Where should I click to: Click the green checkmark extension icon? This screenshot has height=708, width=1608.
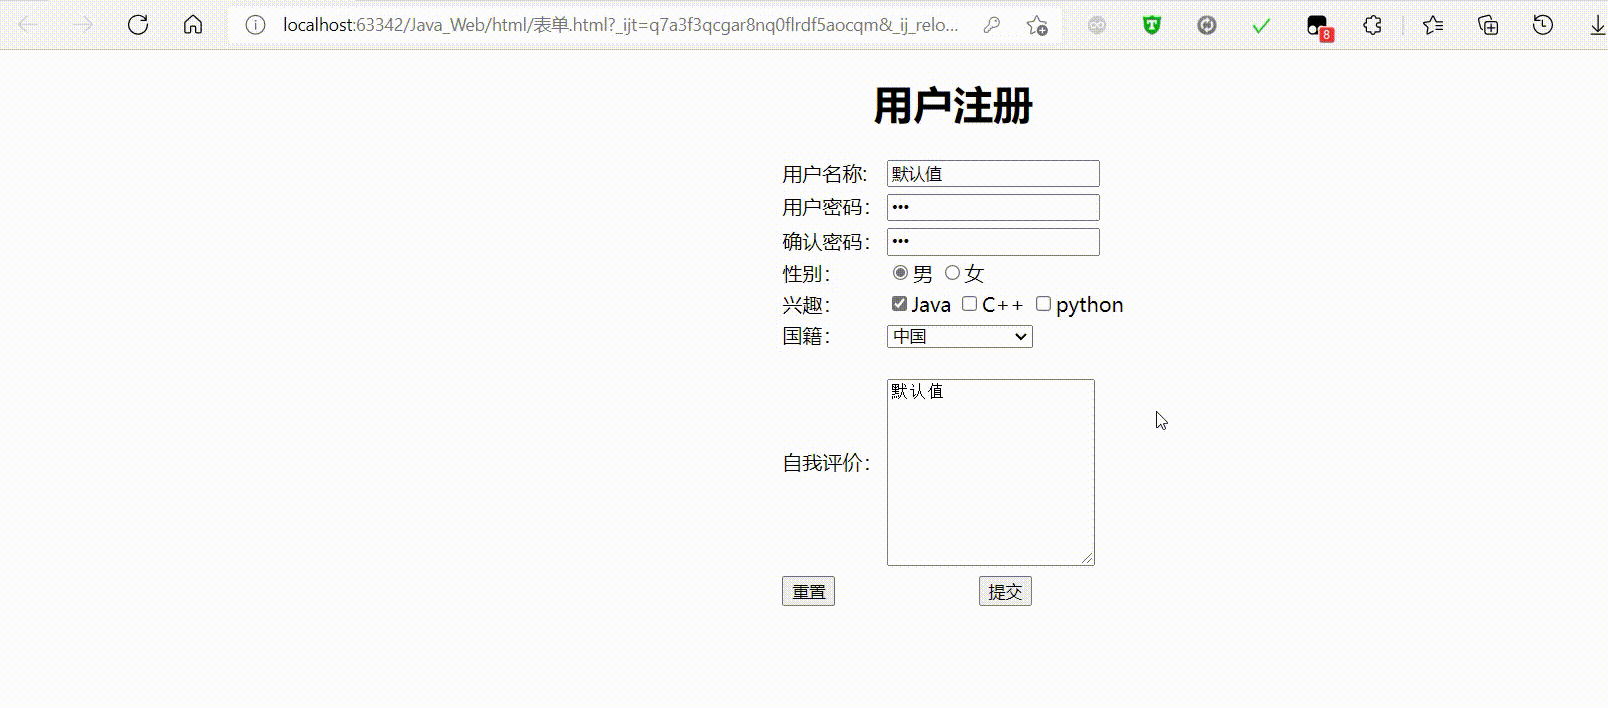[1261, 25]
